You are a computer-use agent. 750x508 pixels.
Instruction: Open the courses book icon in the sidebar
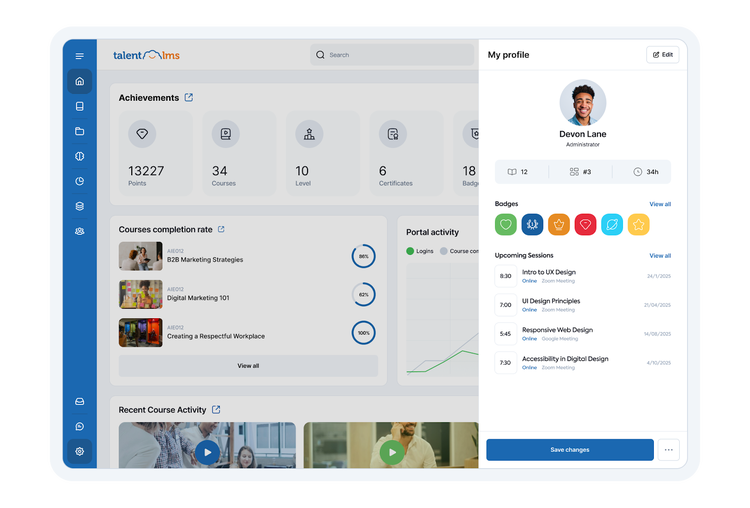click(x=79, y=106)
